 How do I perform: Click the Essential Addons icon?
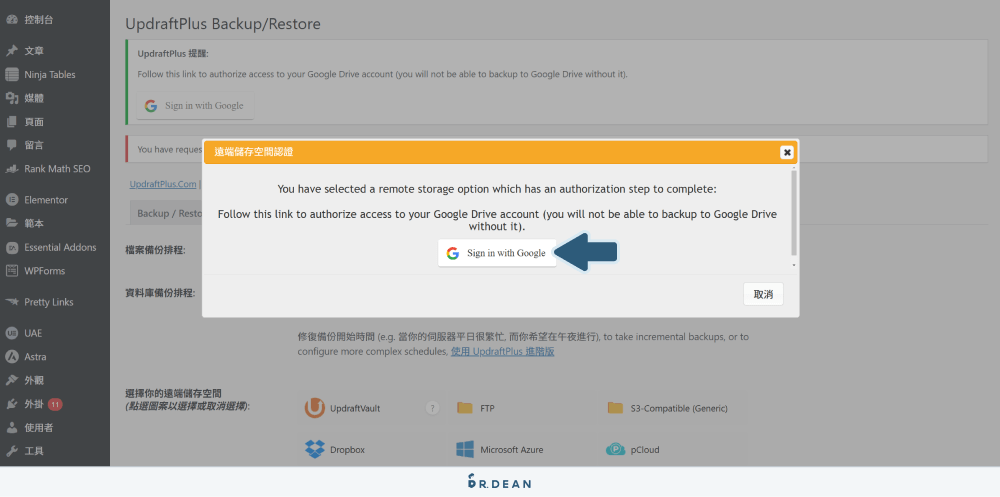11,248
